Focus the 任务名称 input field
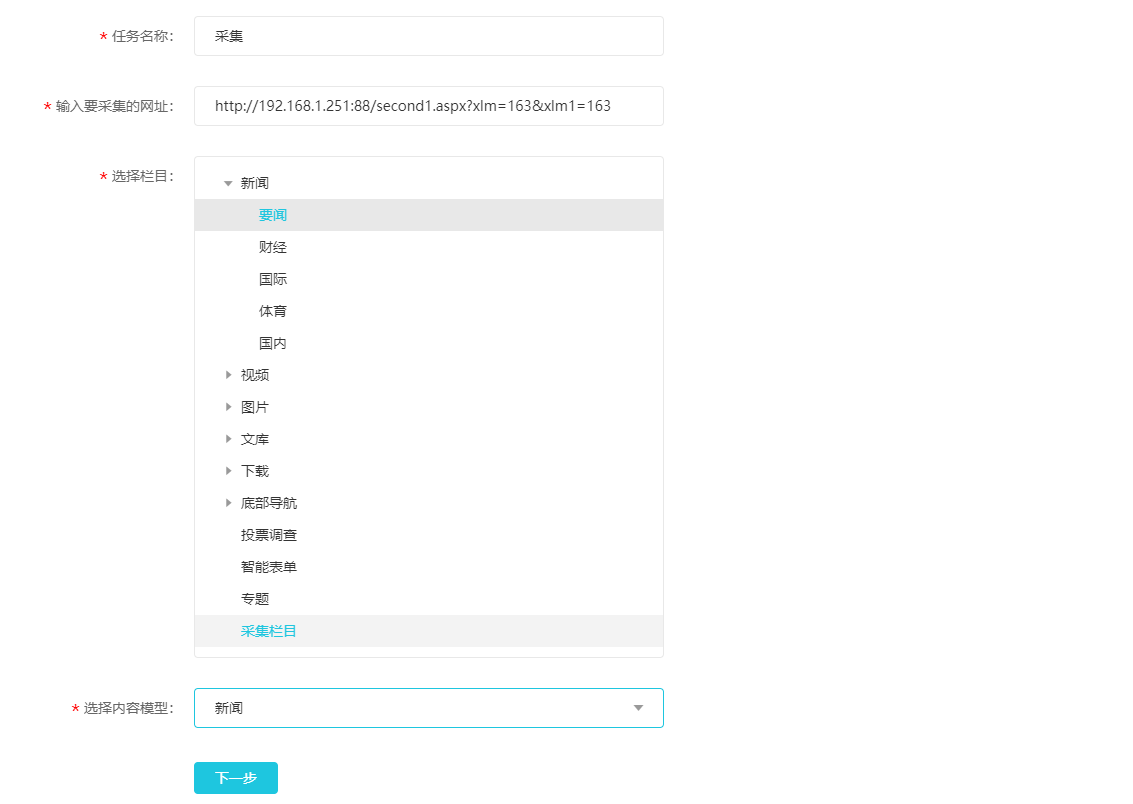This screenshot has width=1133, height=804. coord(428,36)
